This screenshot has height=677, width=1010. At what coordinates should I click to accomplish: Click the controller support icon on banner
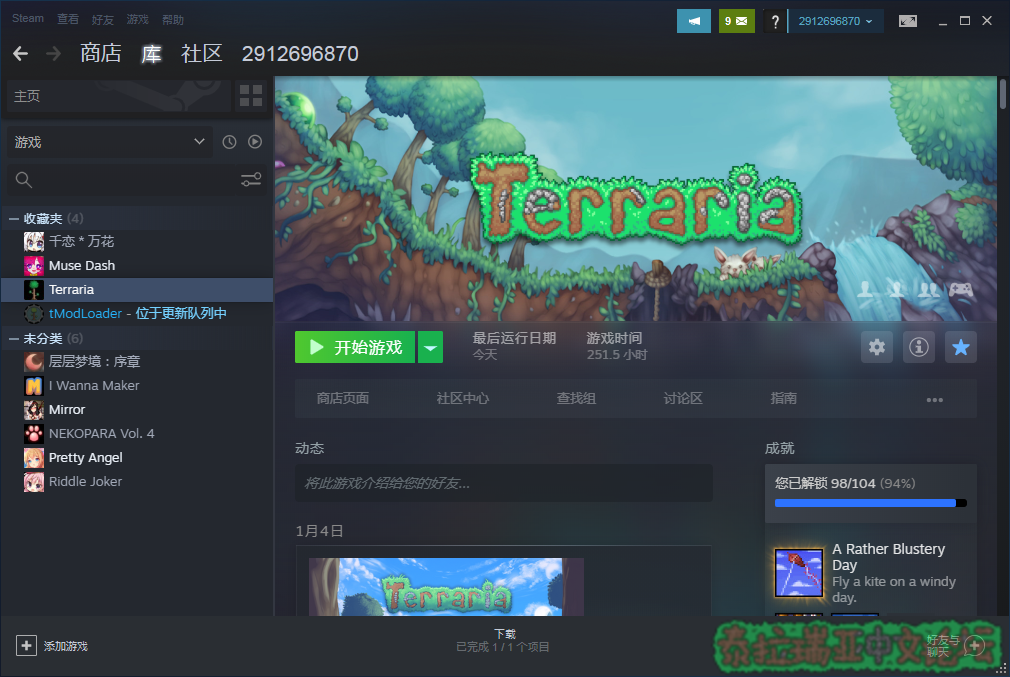click(960, 290)
